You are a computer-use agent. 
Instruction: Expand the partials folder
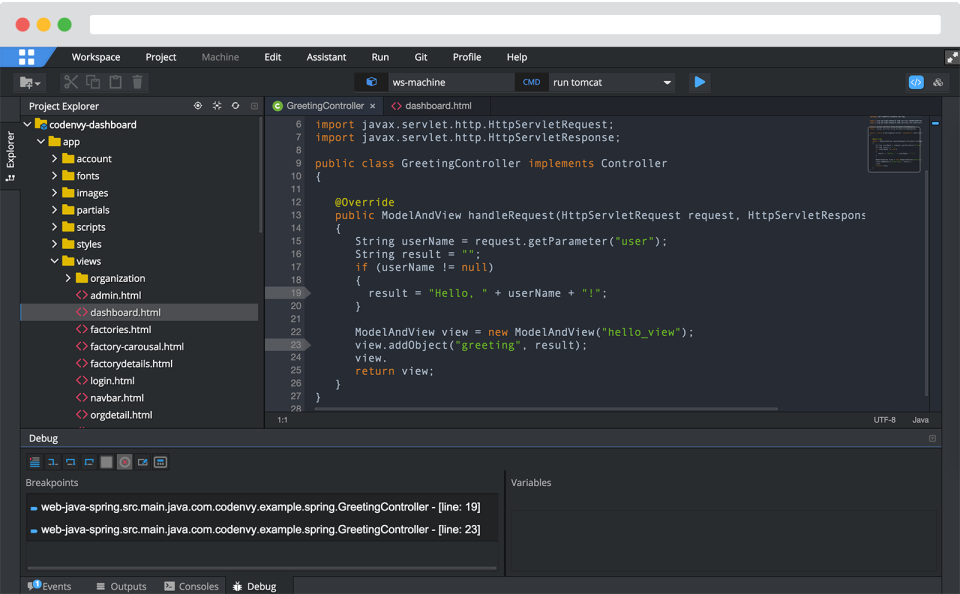tap(54, 210)
